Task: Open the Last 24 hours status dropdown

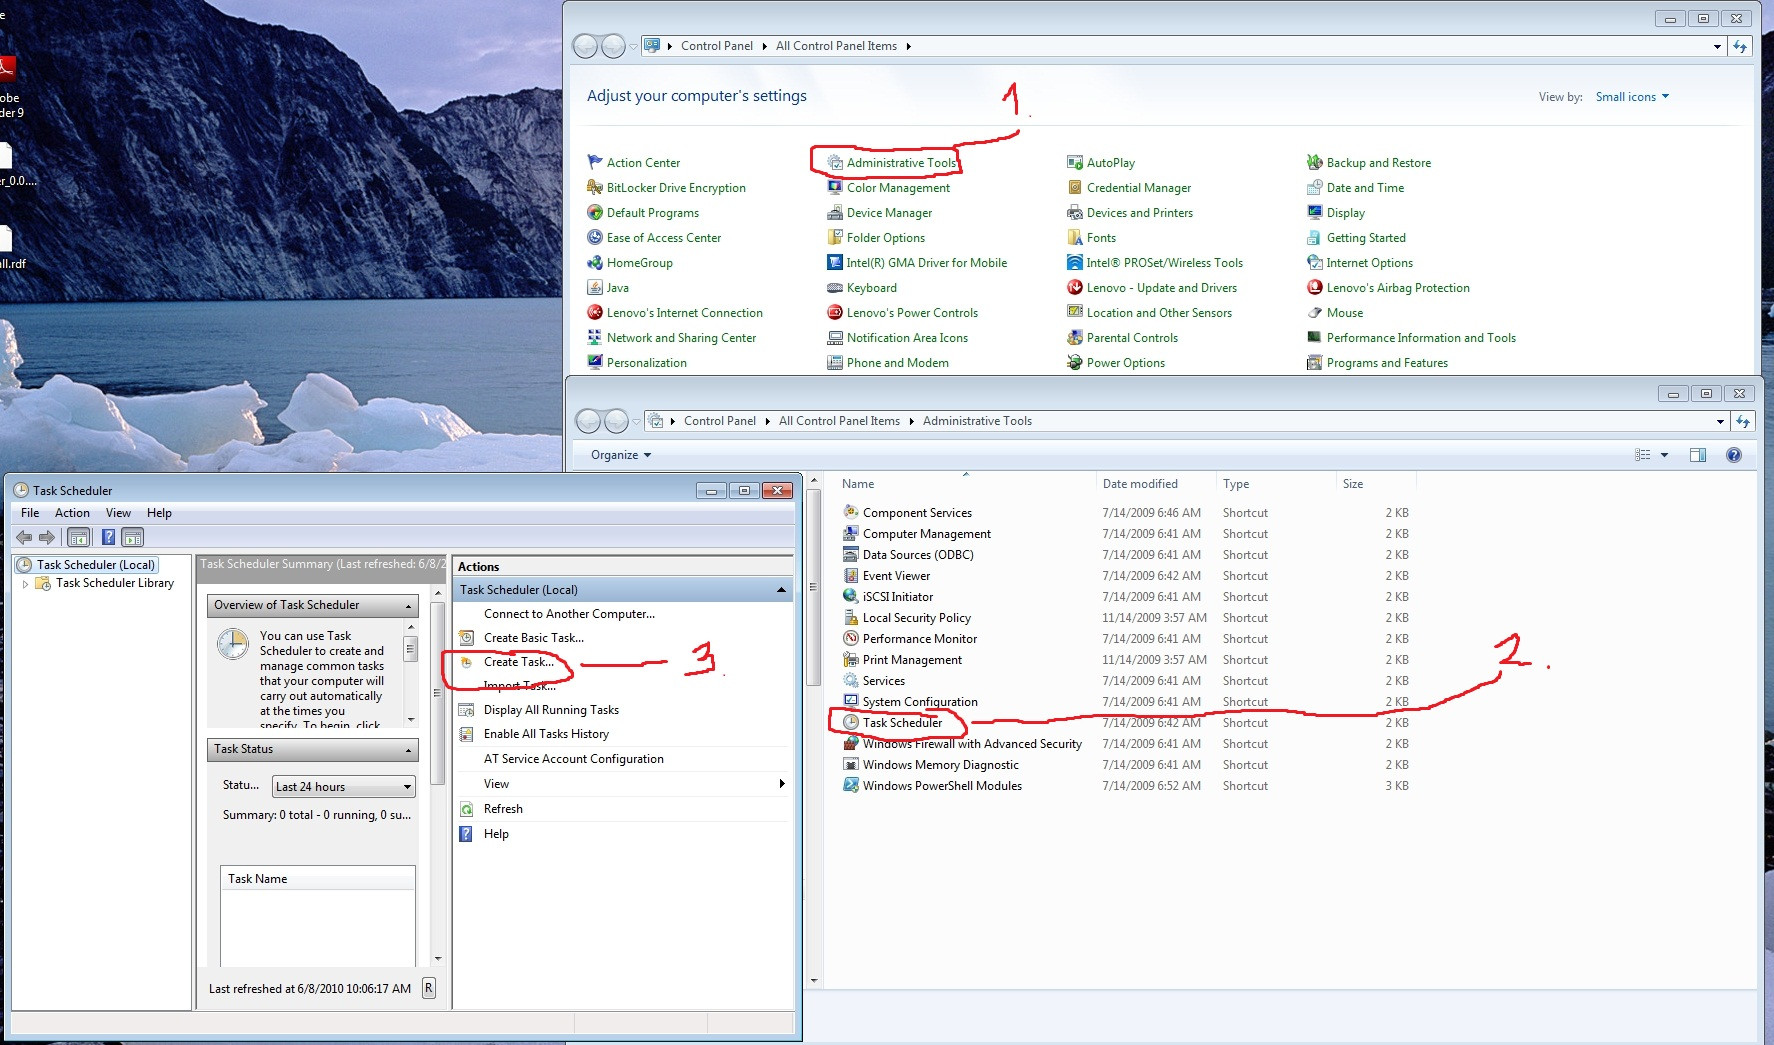Action: 343,787
